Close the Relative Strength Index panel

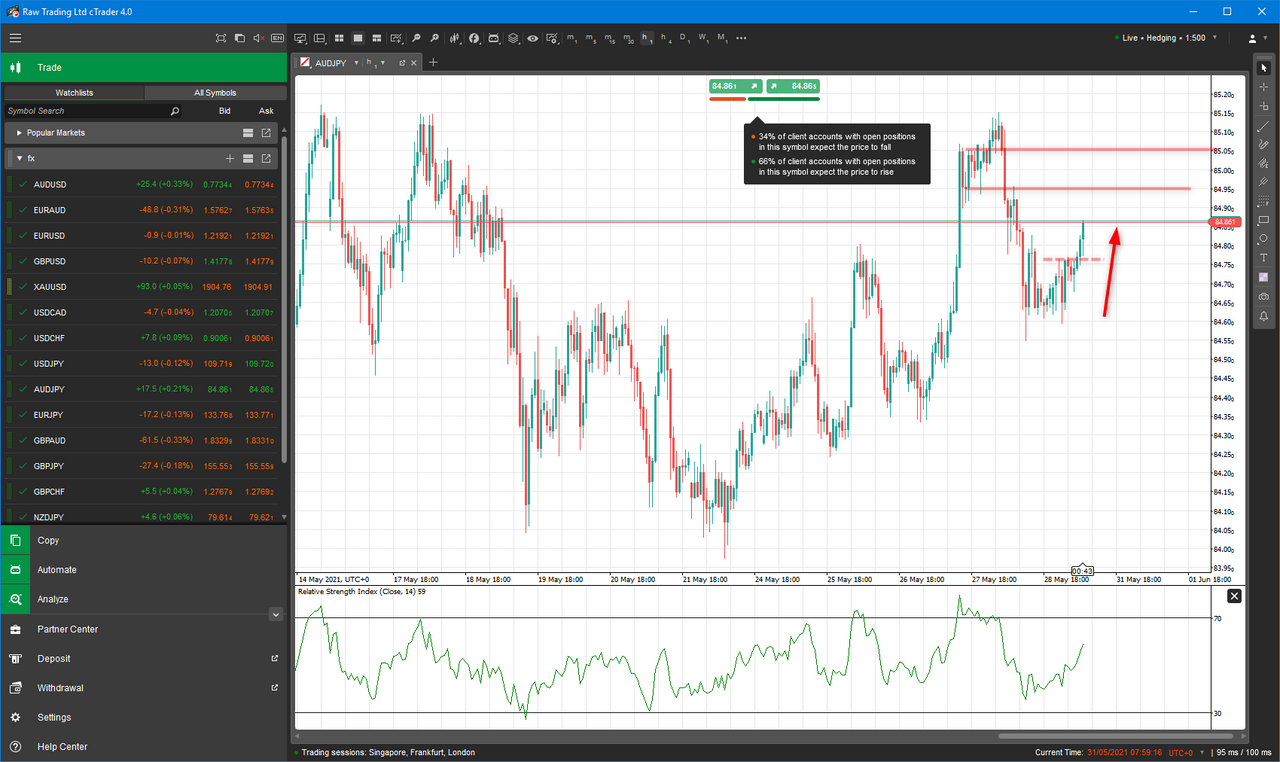tap(1234, 596)
